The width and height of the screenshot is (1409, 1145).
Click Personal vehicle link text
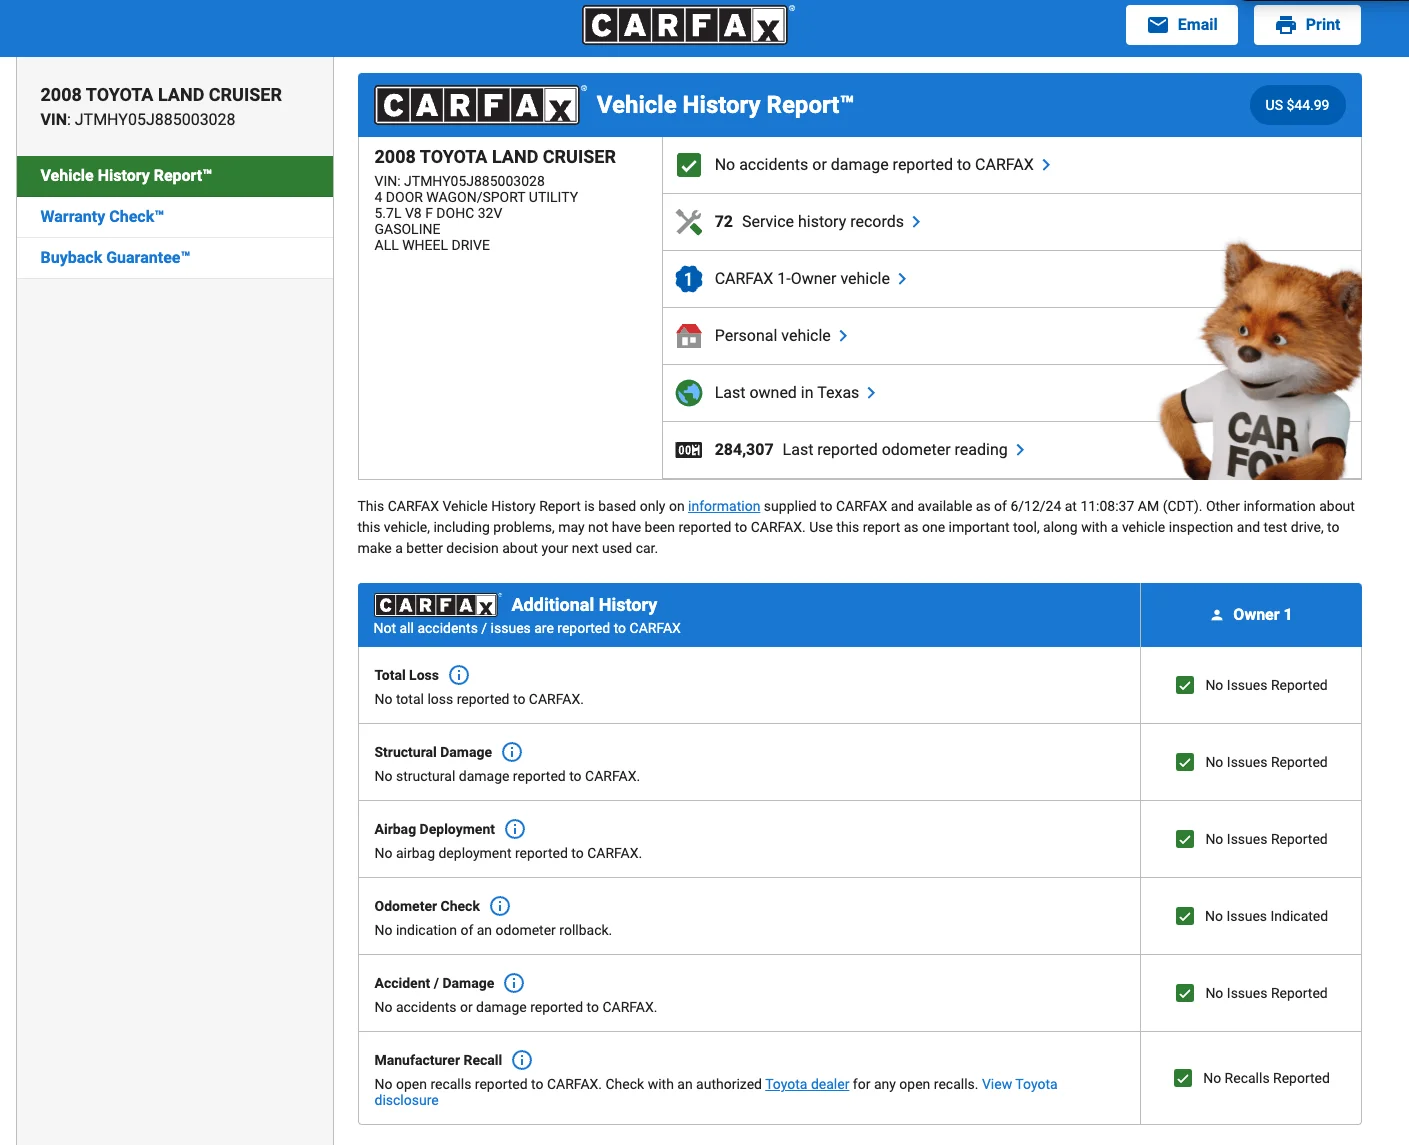click(x=772, y=336)
